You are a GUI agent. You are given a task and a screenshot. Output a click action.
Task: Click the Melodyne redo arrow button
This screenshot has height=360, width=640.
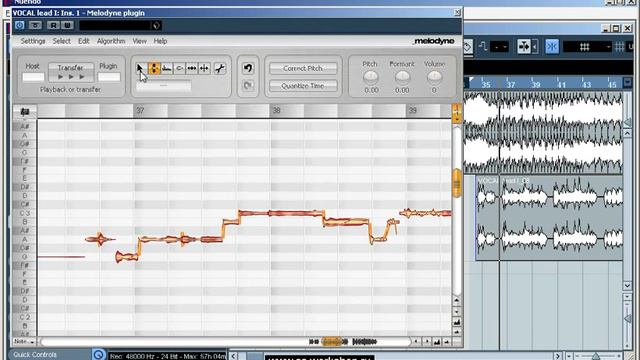[x=248, y=85]
